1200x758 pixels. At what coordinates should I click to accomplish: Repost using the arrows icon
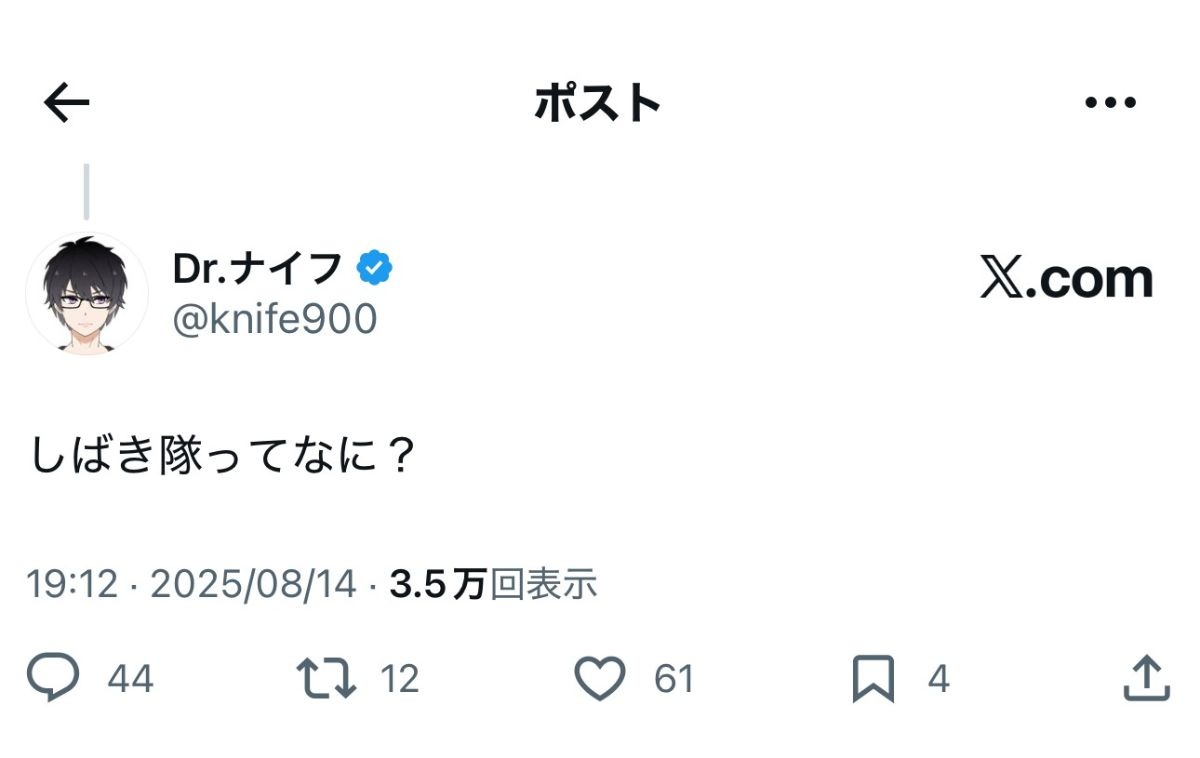pyautogui.click(x=327, y=679)
